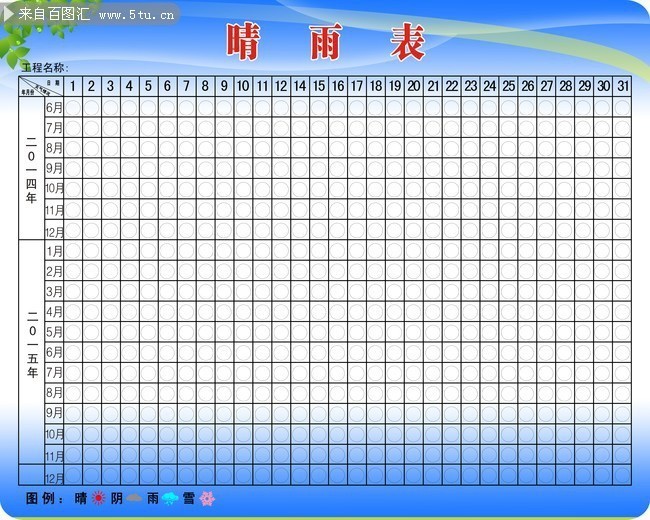Click the blue rain cloud legend icon
This screenshot has width=650, height=520.
(x=170, y=498)
